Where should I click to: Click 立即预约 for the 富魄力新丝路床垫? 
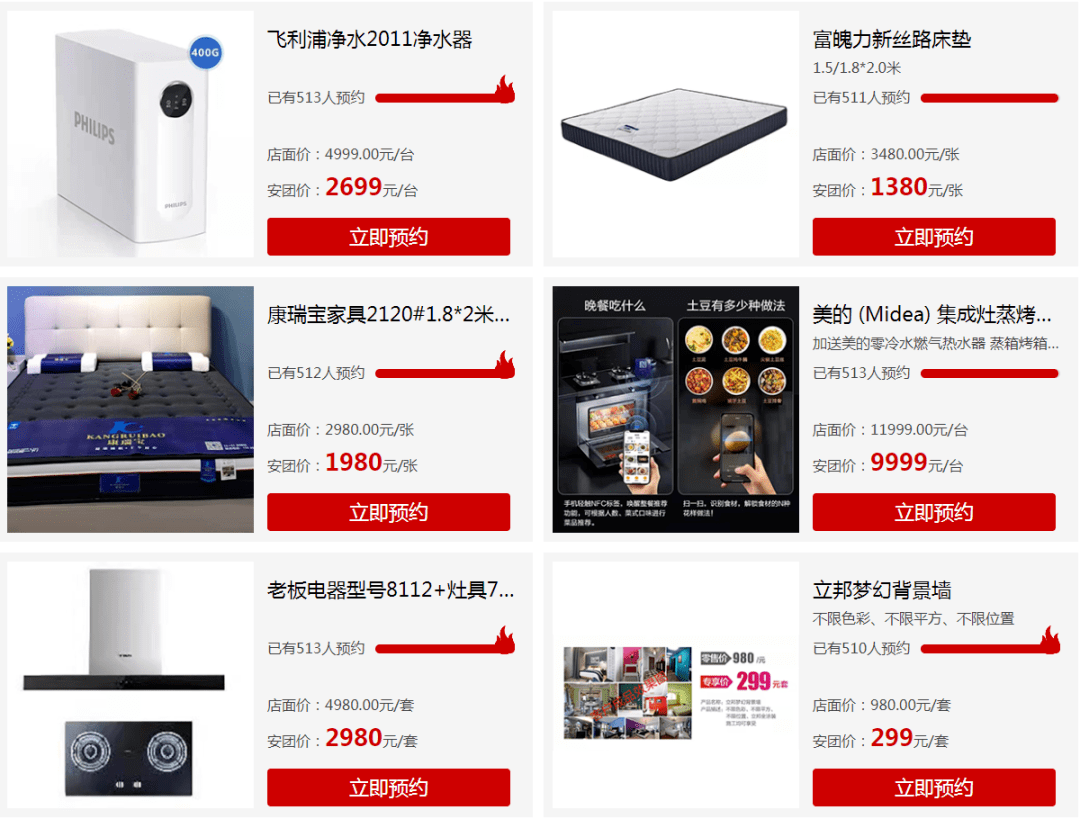(933, 237)
